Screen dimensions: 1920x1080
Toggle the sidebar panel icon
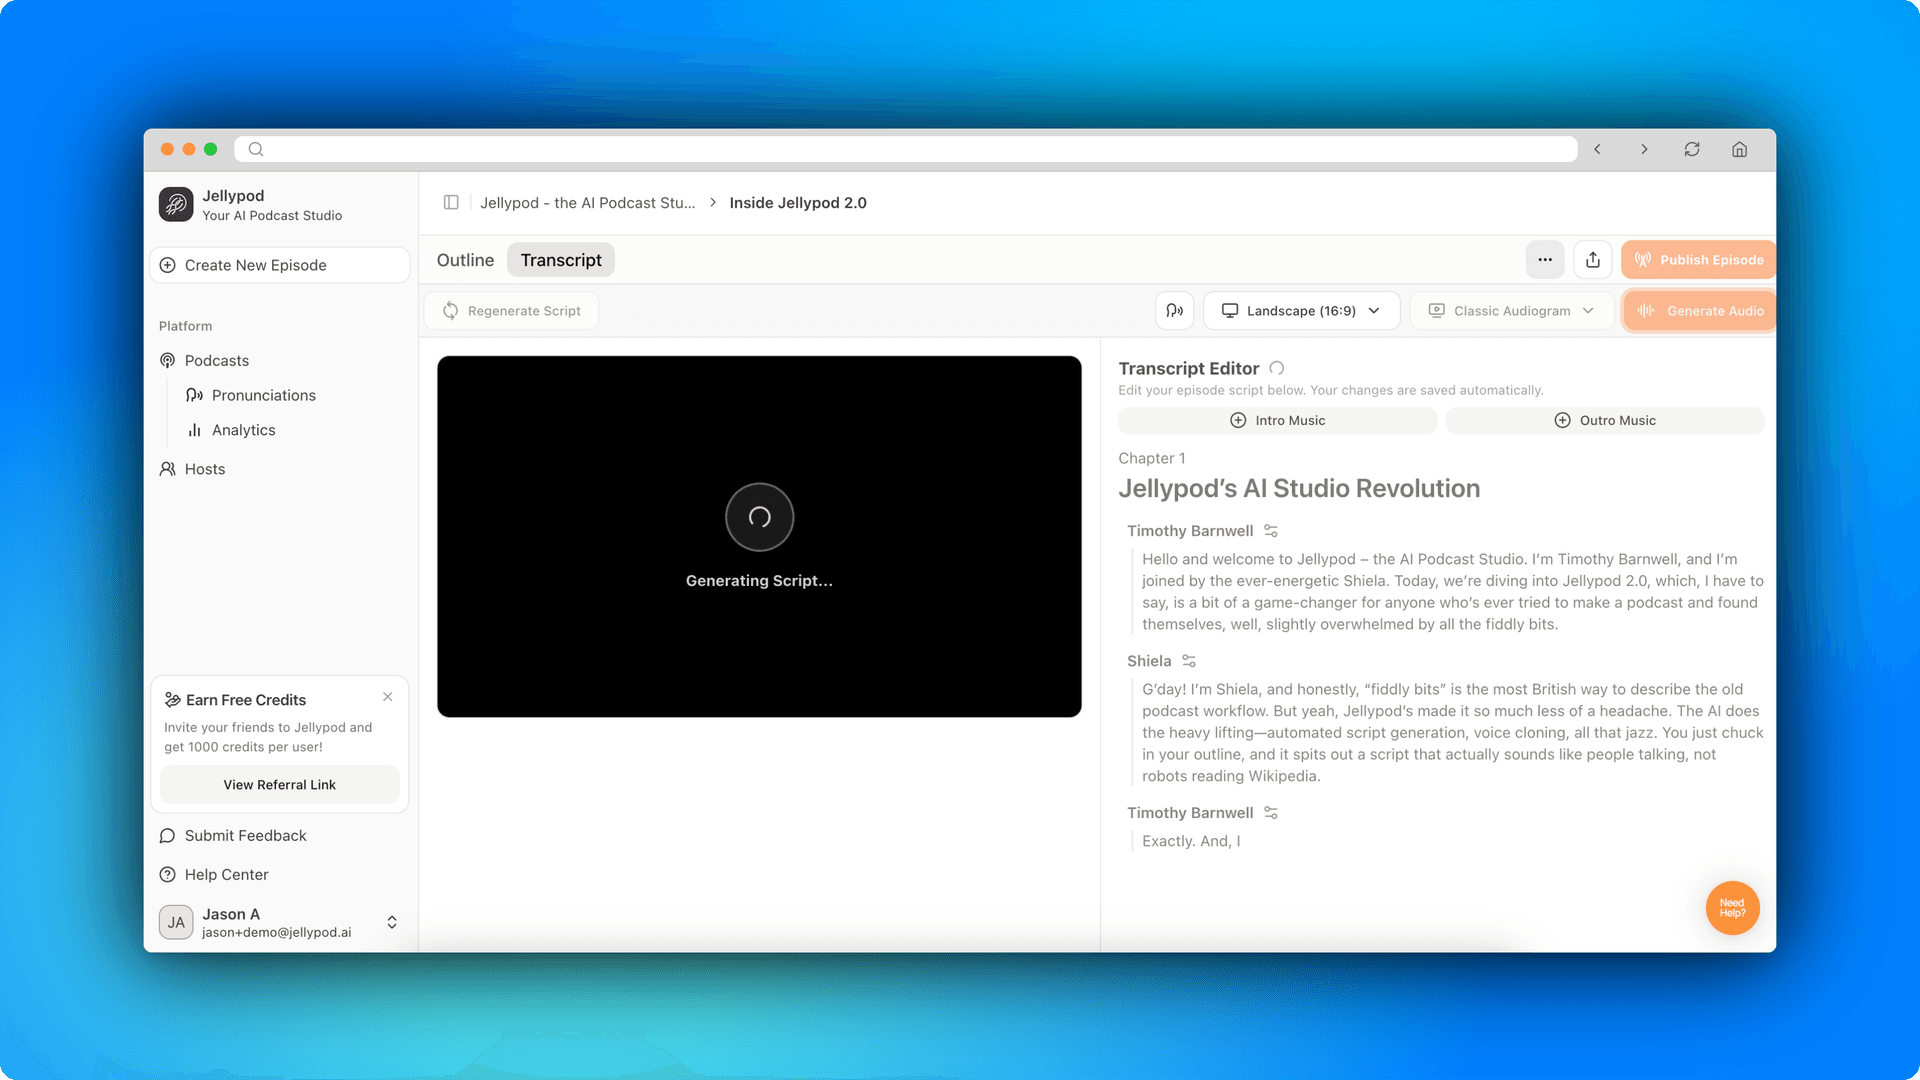451,203
